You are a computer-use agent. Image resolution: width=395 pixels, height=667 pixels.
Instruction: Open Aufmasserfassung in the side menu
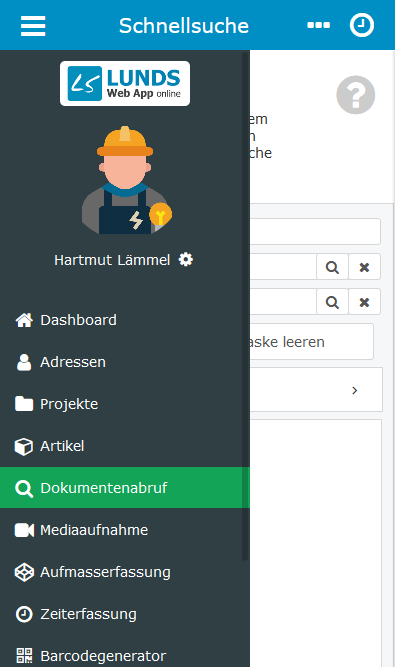point(125,572)
